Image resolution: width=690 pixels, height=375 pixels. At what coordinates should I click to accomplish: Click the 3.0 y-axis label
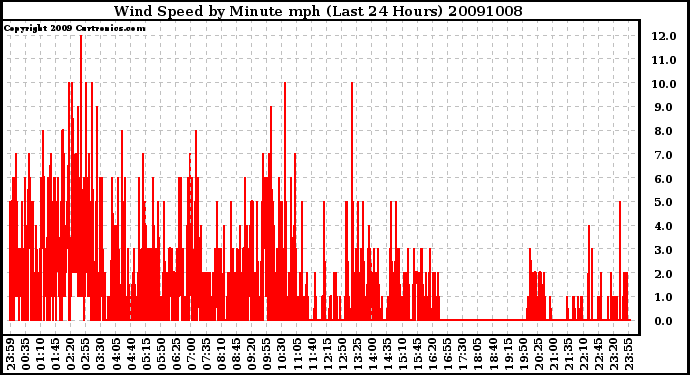(664, 250)
